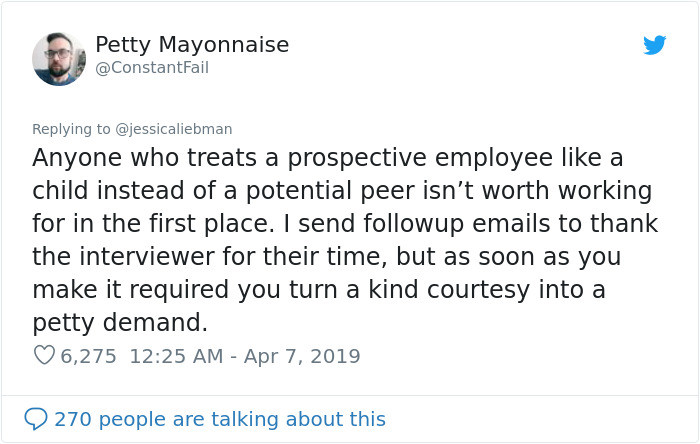The width and height of the screenshot is (700, 444).
Task: Visit the @ConstantFail handle
Action: 152,68
